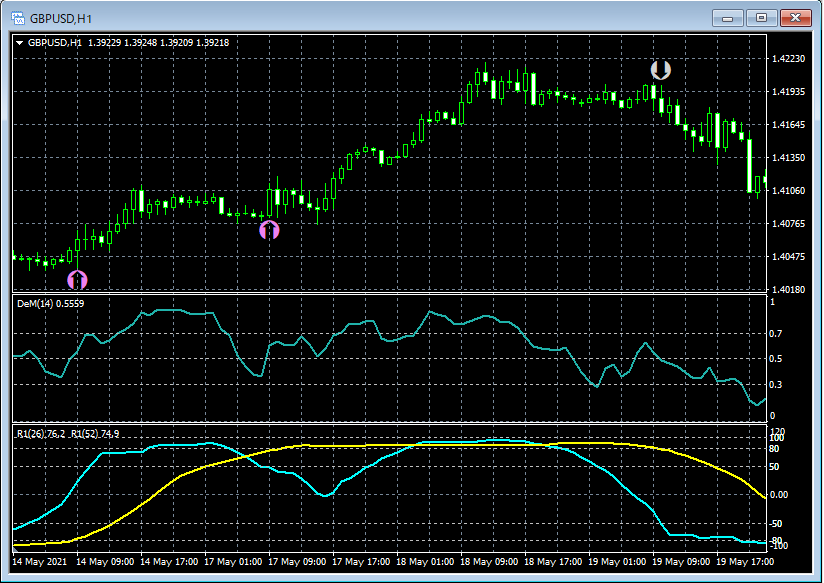This screenshot has width=824, height=583.
Task: Click the 18 May 09:00 time label
Action: (x=487, y=562)
